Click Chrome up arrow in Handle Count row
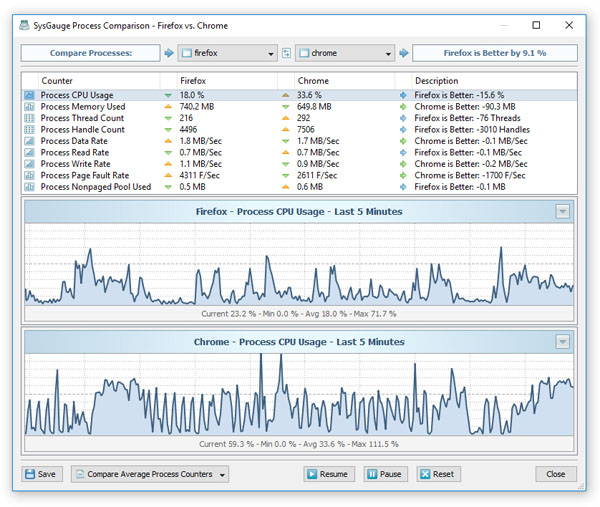Viewport: 600px width, 507px height. (x=285, y=129)
